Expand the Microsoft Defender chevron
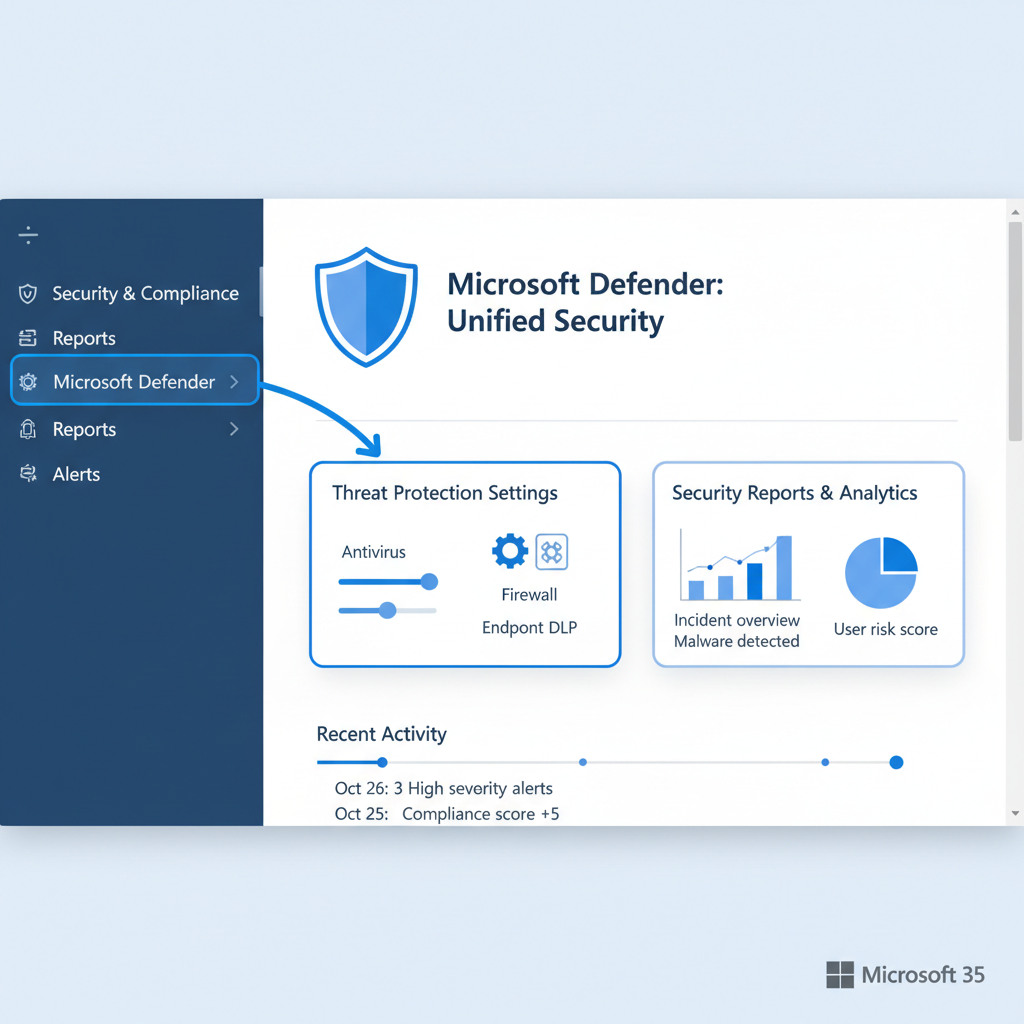Viewport: 1024px width, 1024px height. click(x=234, y=381)
